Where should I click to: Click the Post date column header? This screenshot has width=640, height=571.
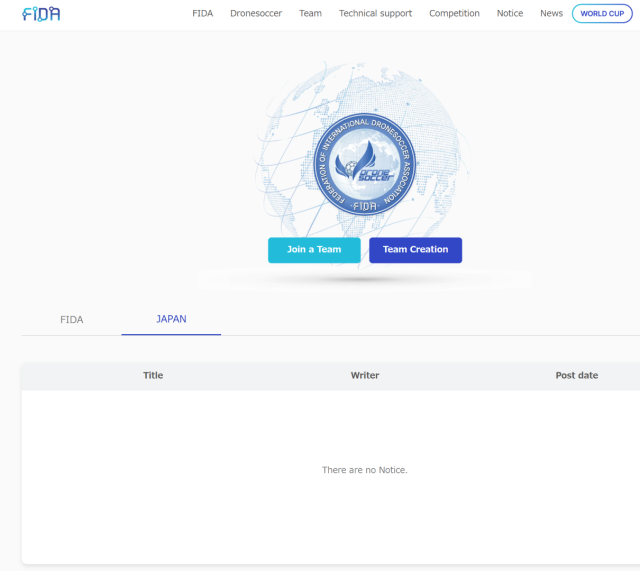577,375
